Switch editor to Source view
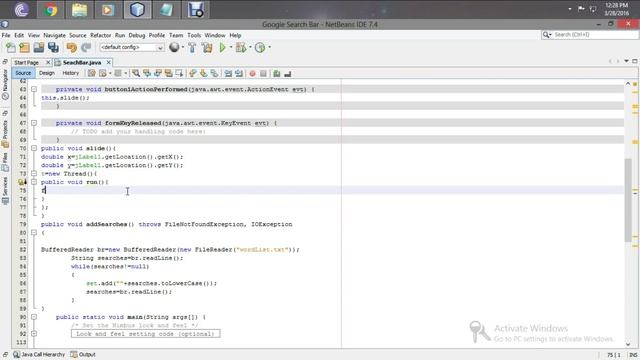The height and width of the screenshot is (360, 640). (x=23, y=73)
